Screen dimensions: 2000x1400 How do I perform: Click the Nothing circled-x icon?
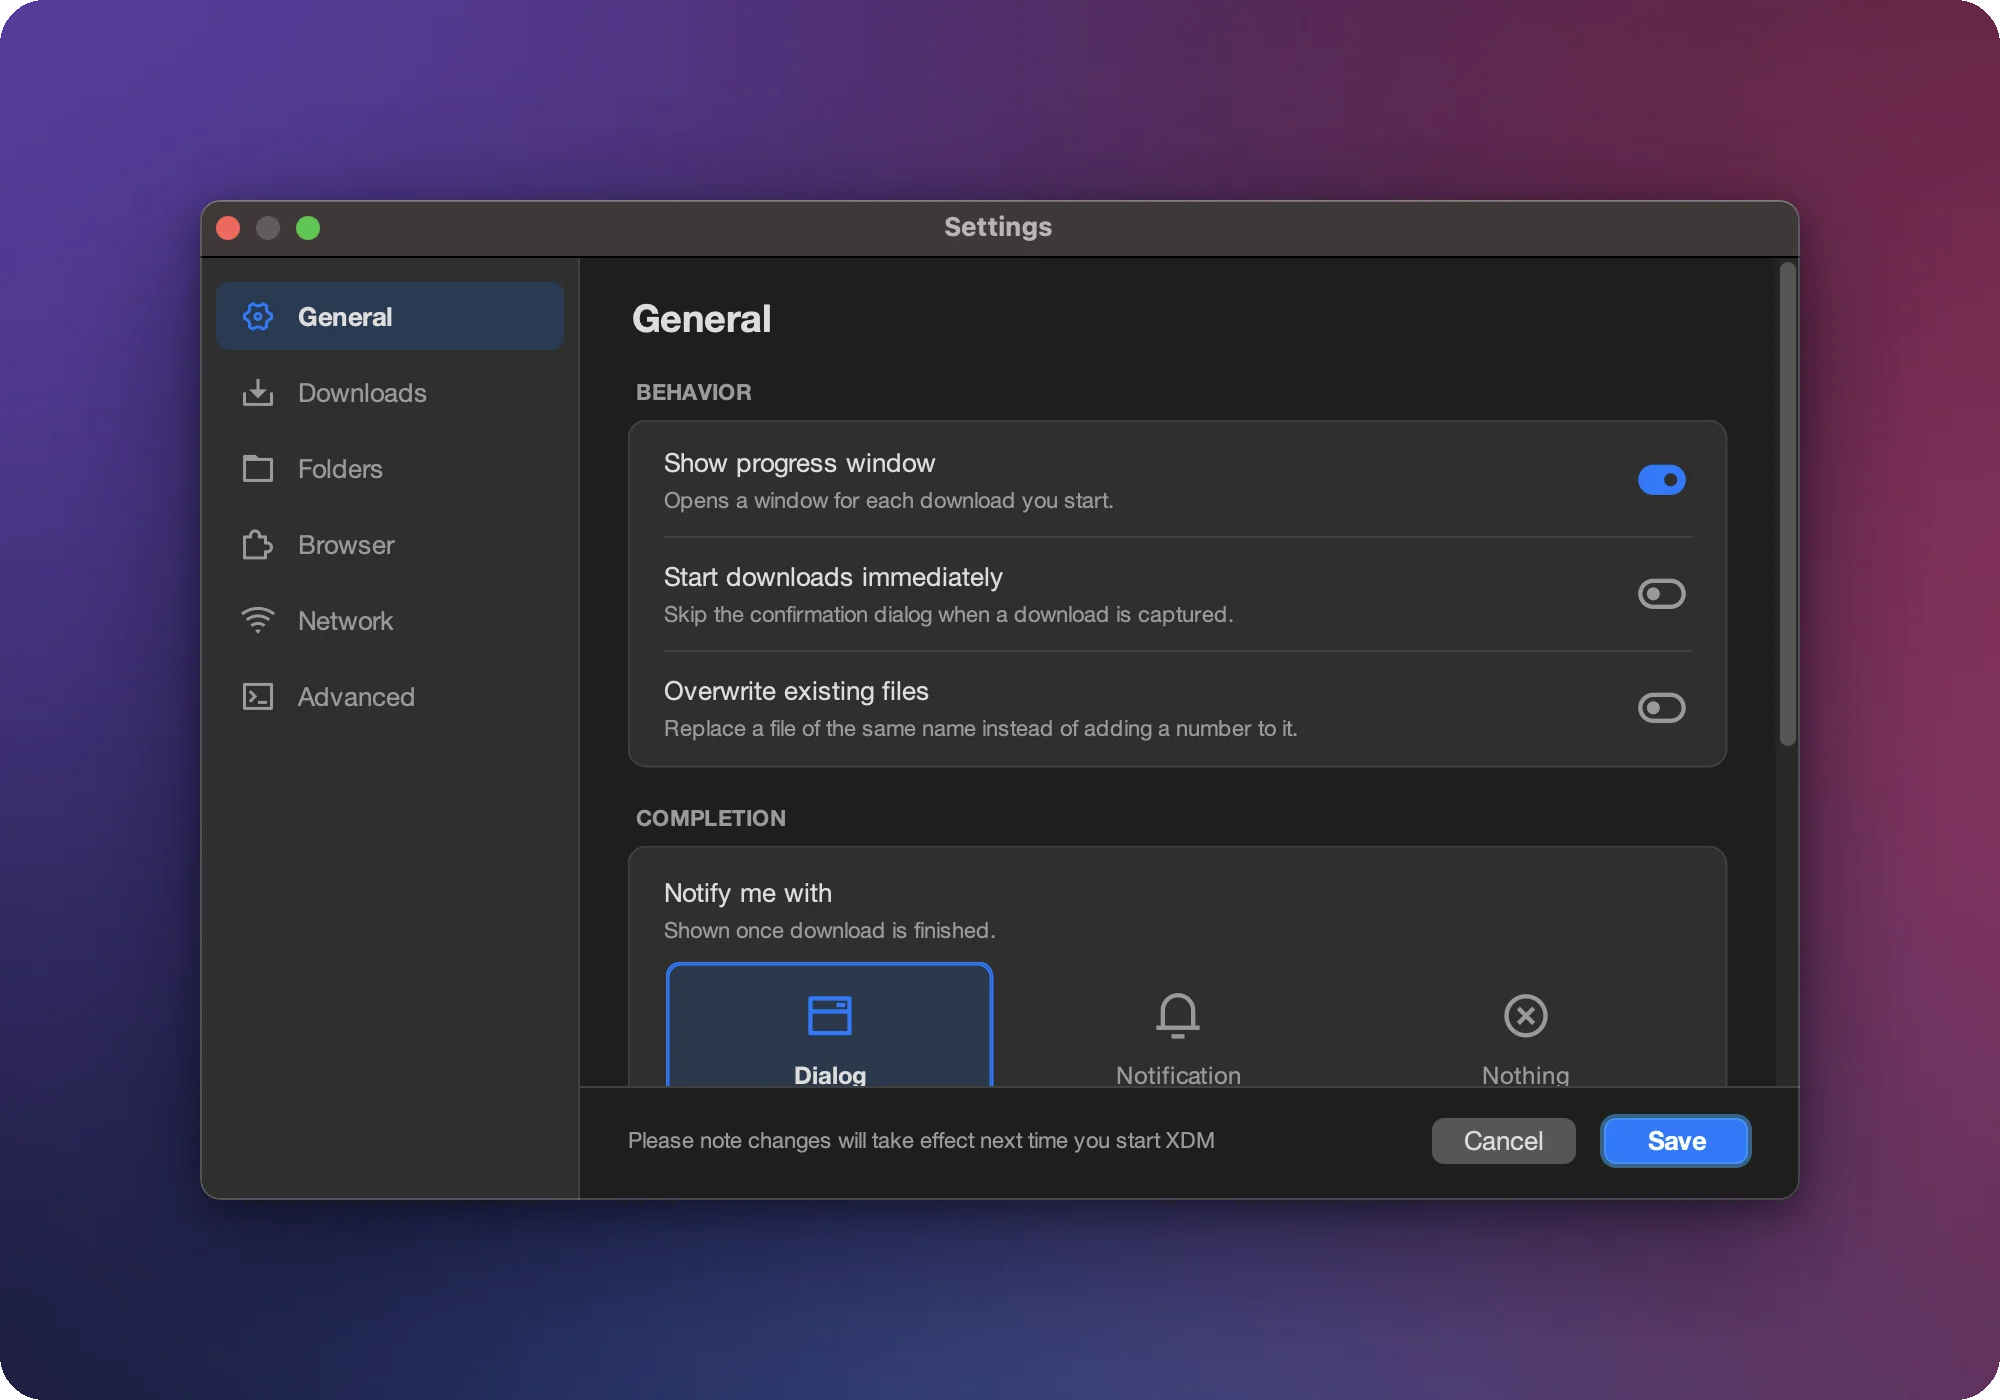pos(1526,1016)
